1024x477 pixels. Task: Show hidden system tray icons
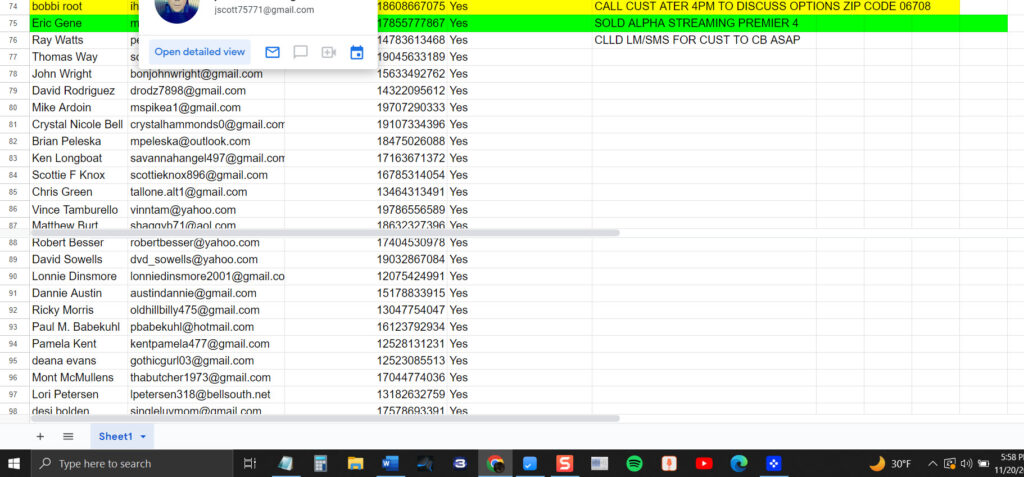tap(932, 463)
